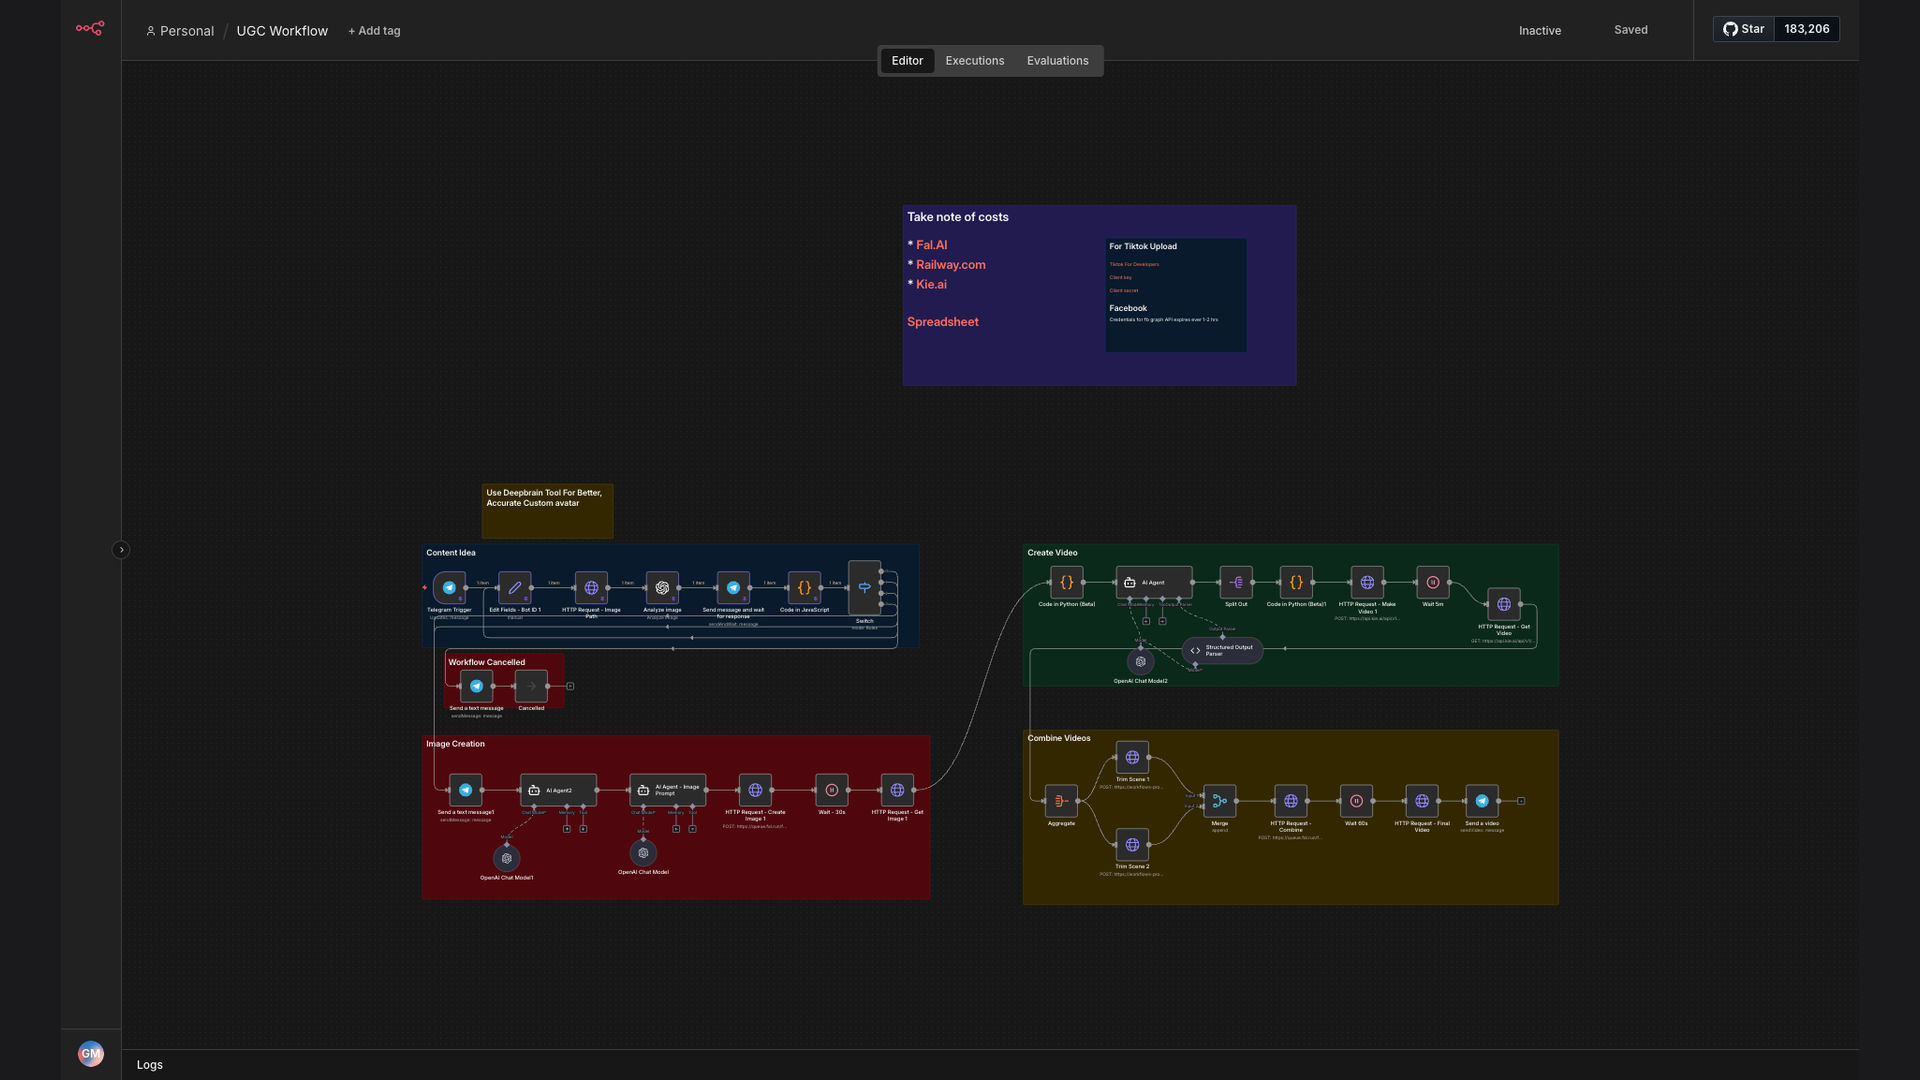Click the n8n logo icon
Image resolution: width=1920 pixels, height=1080 pixels.
coord(90,28)
